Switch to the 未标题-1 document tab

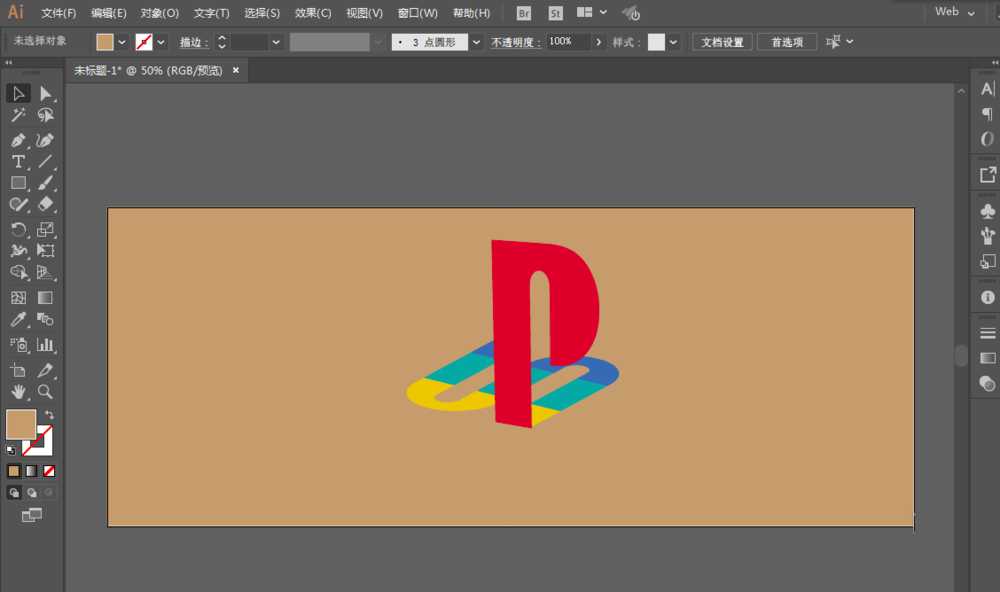point(150,70)
